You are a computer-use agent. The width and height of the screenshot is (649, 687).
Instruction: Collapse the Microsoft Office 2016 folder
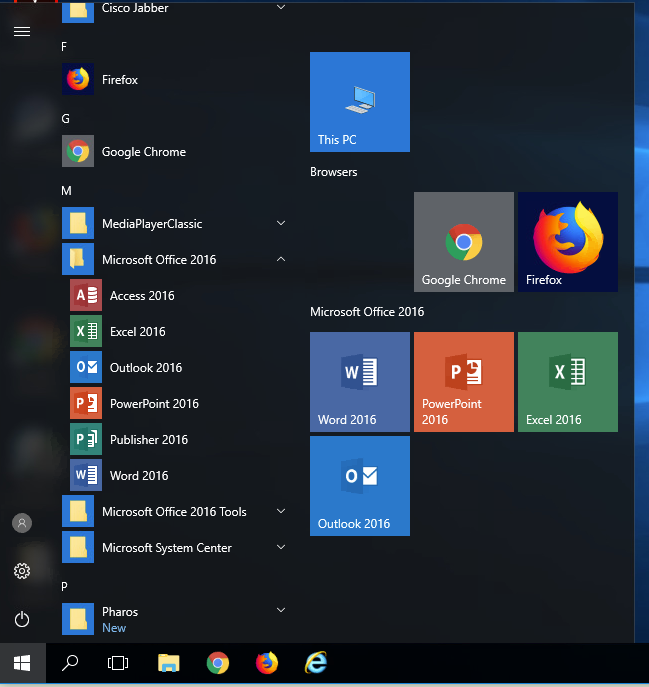(174, 259)
